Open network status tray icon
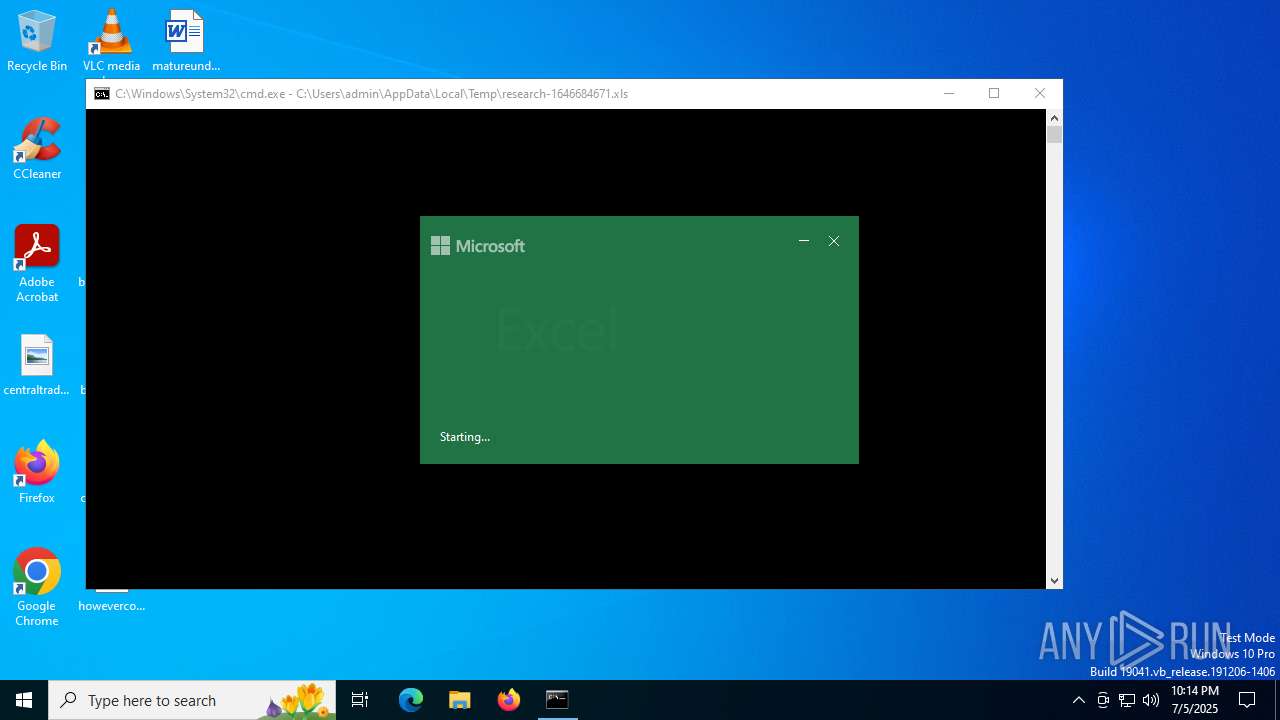Viewport: 1280px width, 720px height. [1127, 700]
